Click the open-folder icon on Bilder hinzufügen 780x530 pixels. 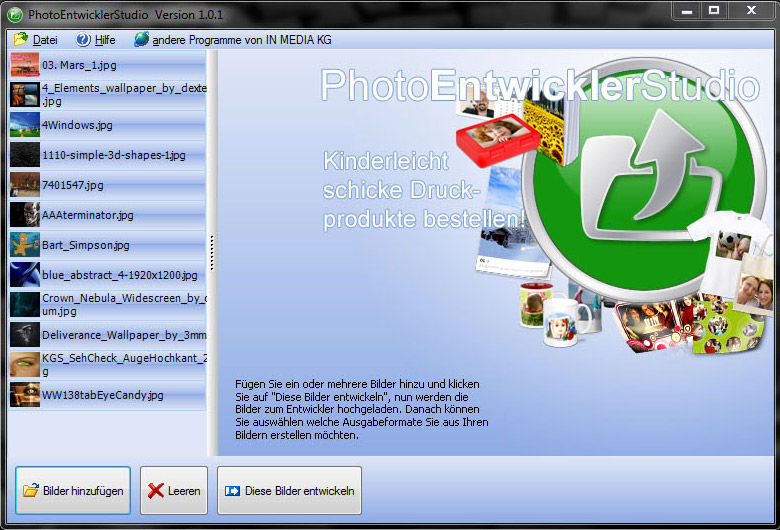(31, 490)
